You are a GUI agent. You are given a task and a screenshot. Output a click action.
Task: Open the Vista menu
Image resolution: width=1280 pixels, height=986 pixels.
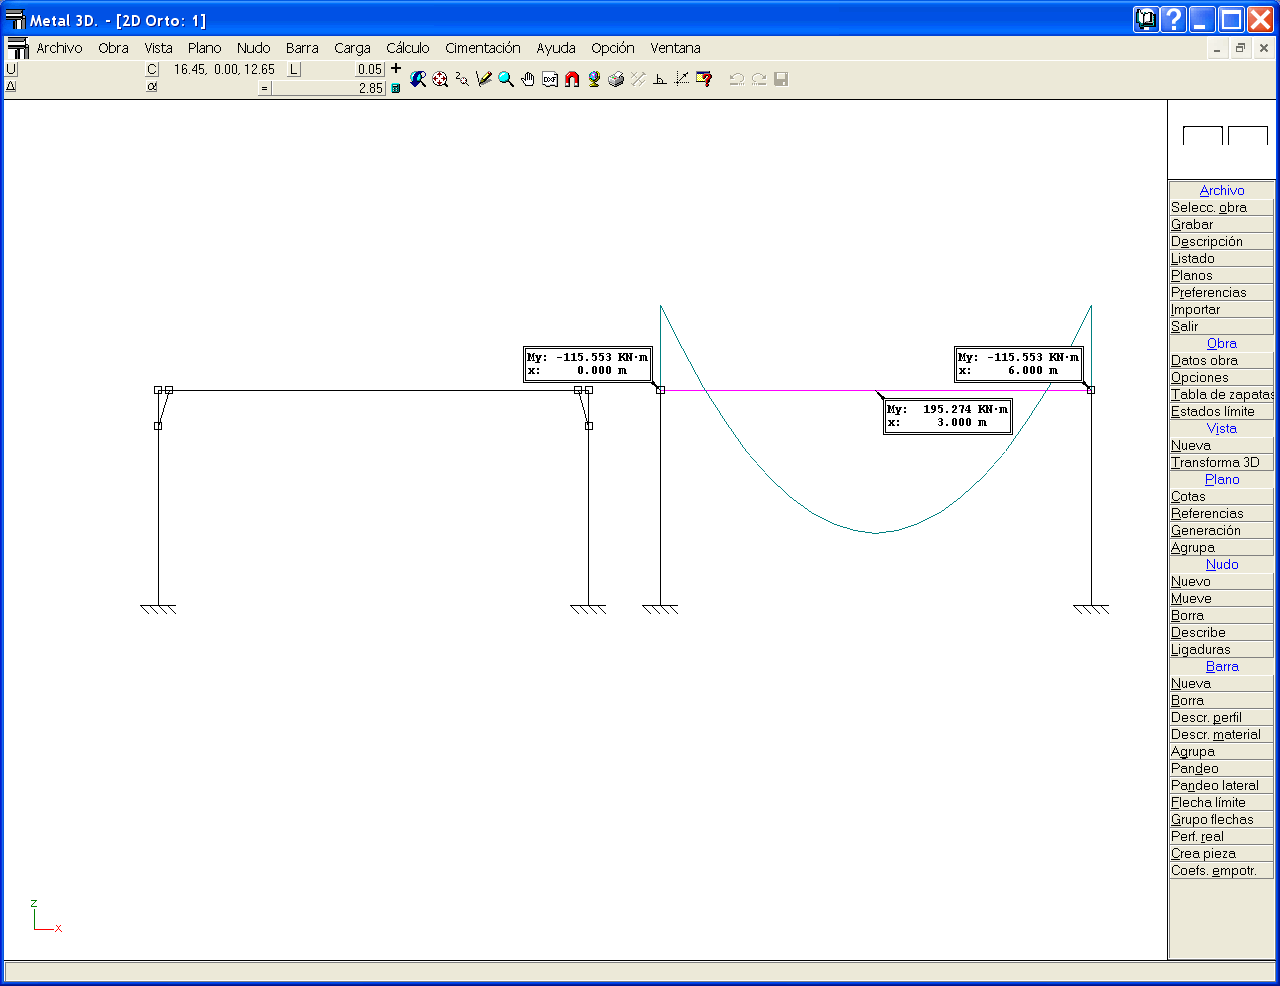pyautogui.click(x=158, y=48)
